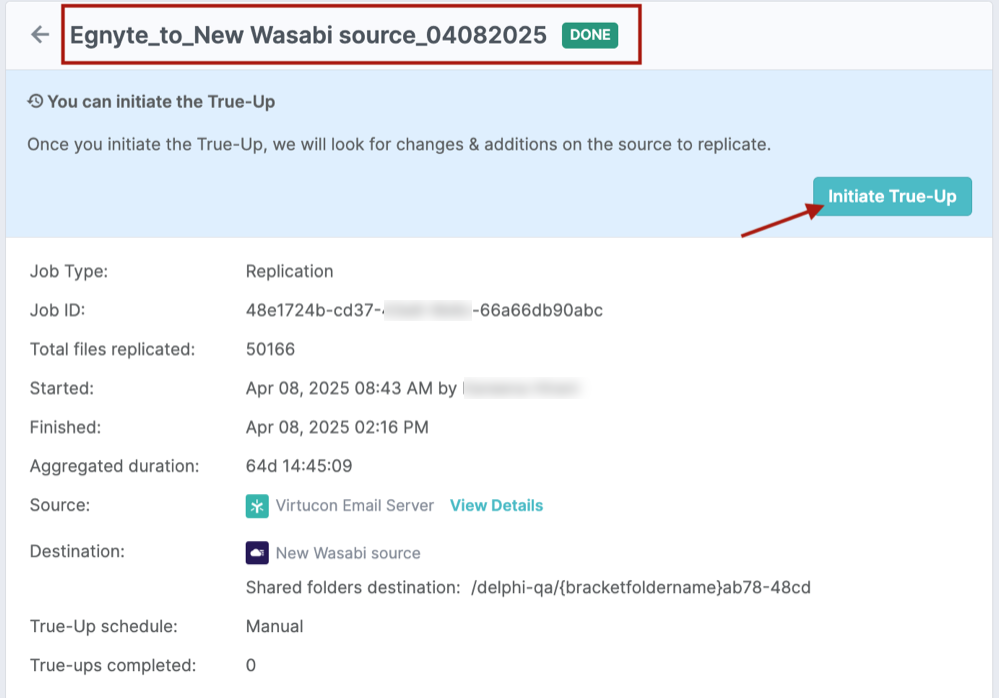This screenshot has width=999, height=698.
Task: Click the destination storage icon beside New Wasabi source
Action: point(257,552)
